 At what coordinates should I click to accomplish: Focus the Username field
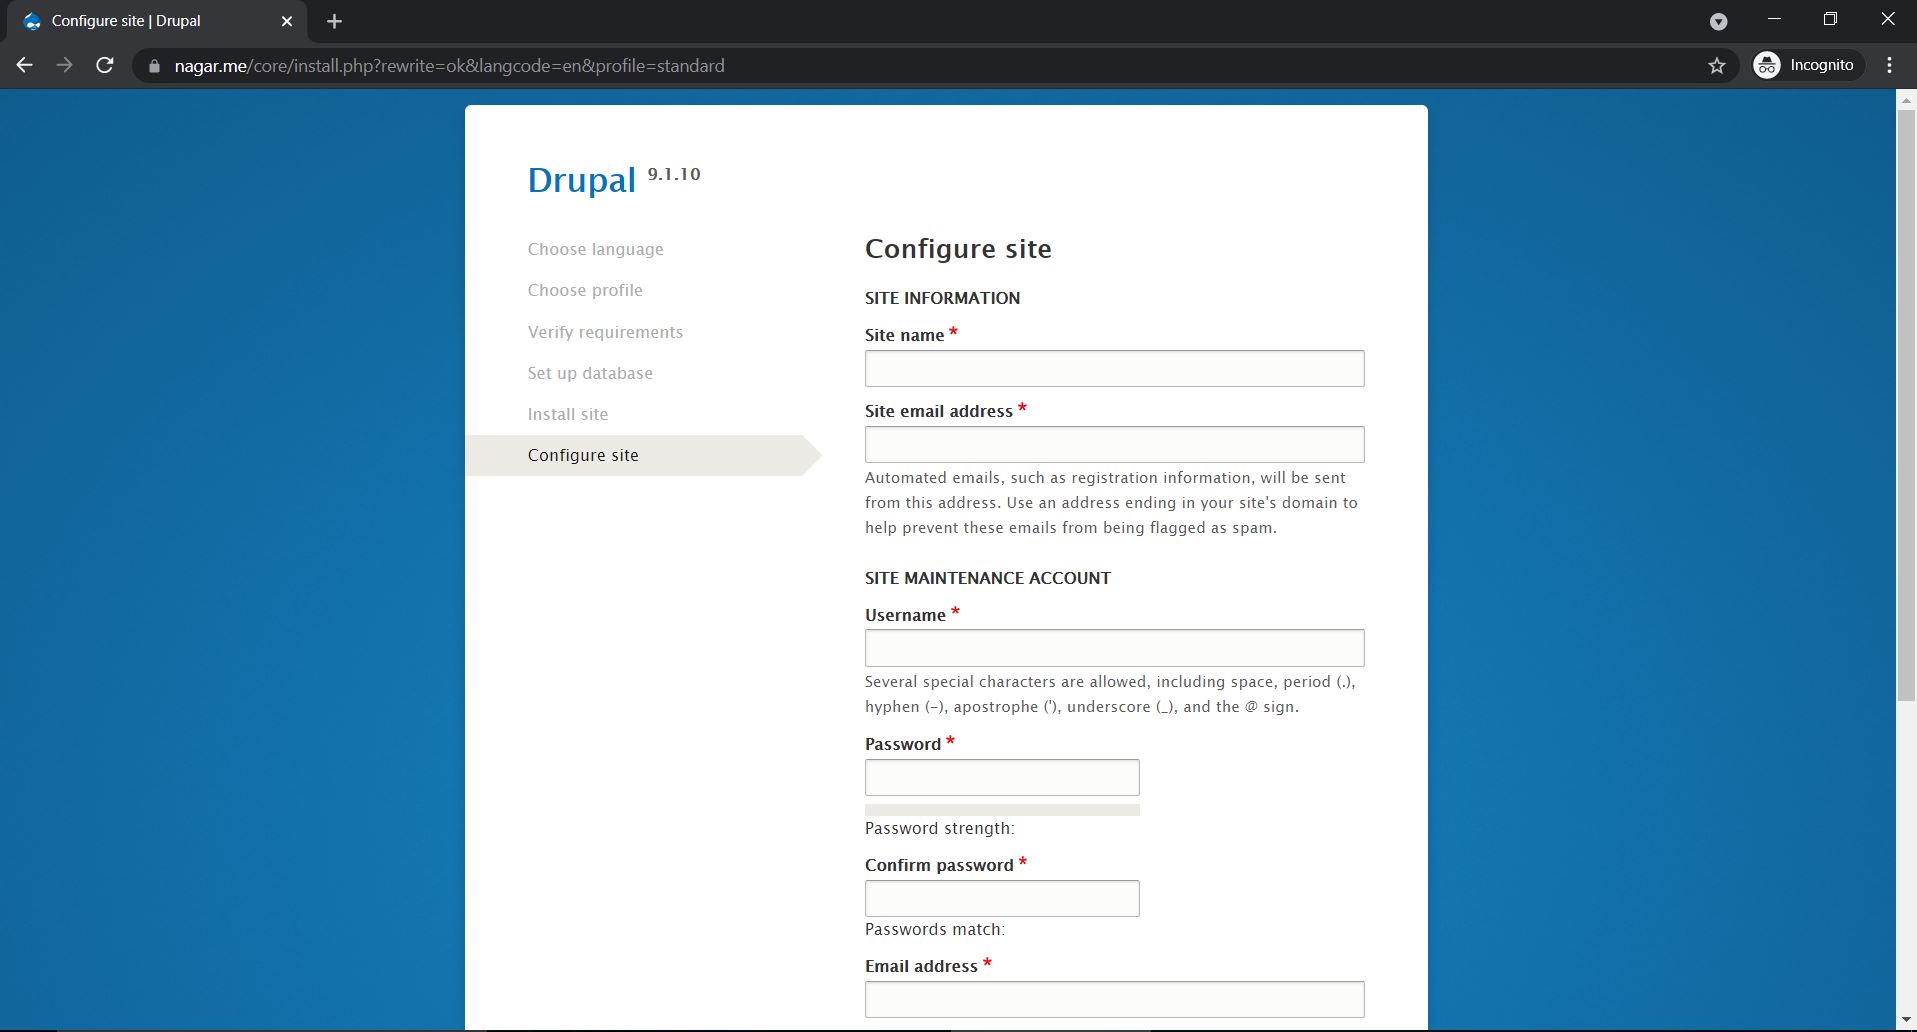click(x=1114, y=648)
